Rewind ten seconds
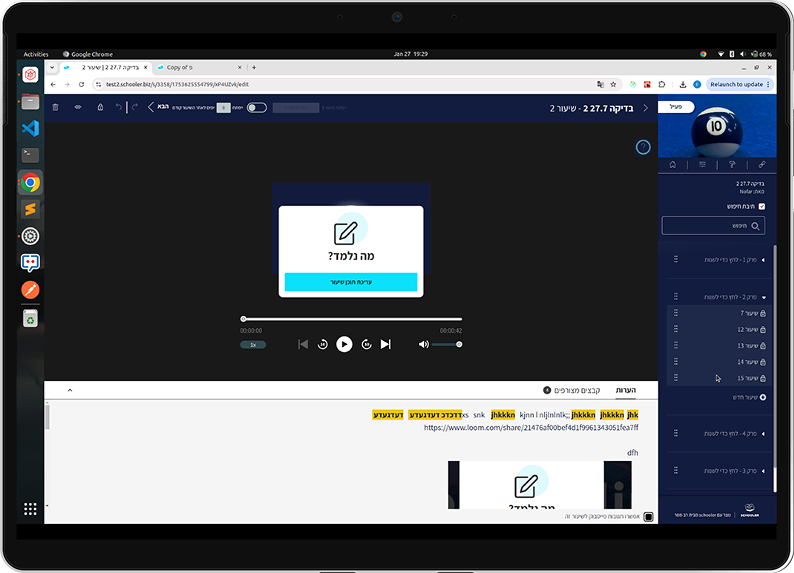Screen dimensions: 794x573 point(323,344)
